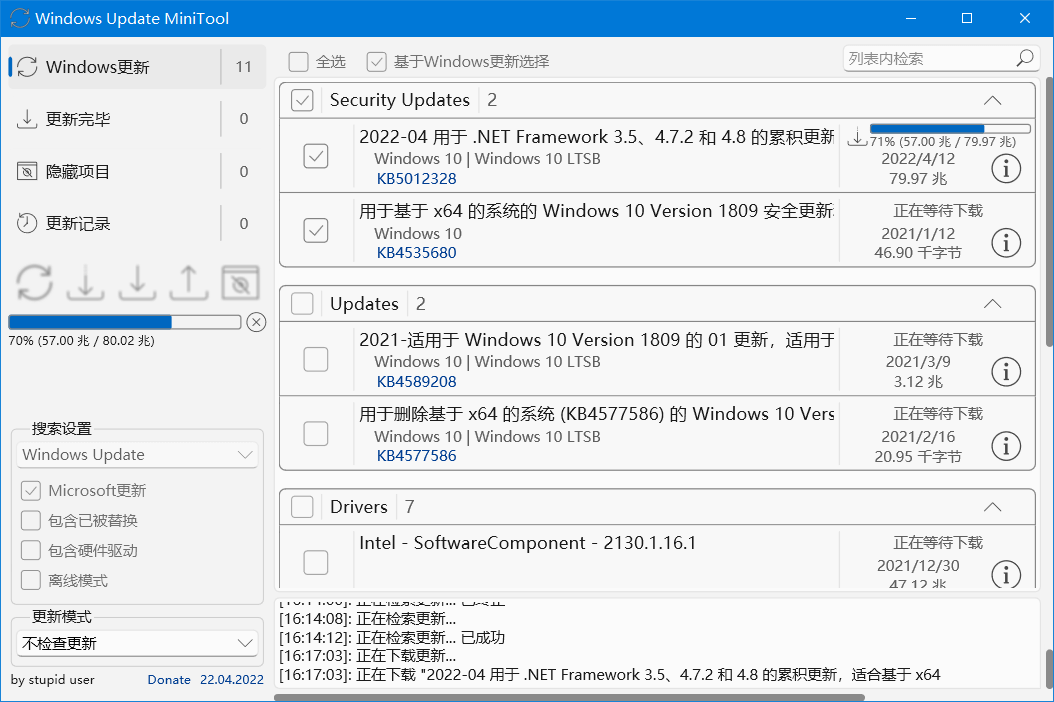This screenshot has height=702, width=1054.
Task: Toggle the Microsoft更新 checkbox
Action: [x=31, y=491]
